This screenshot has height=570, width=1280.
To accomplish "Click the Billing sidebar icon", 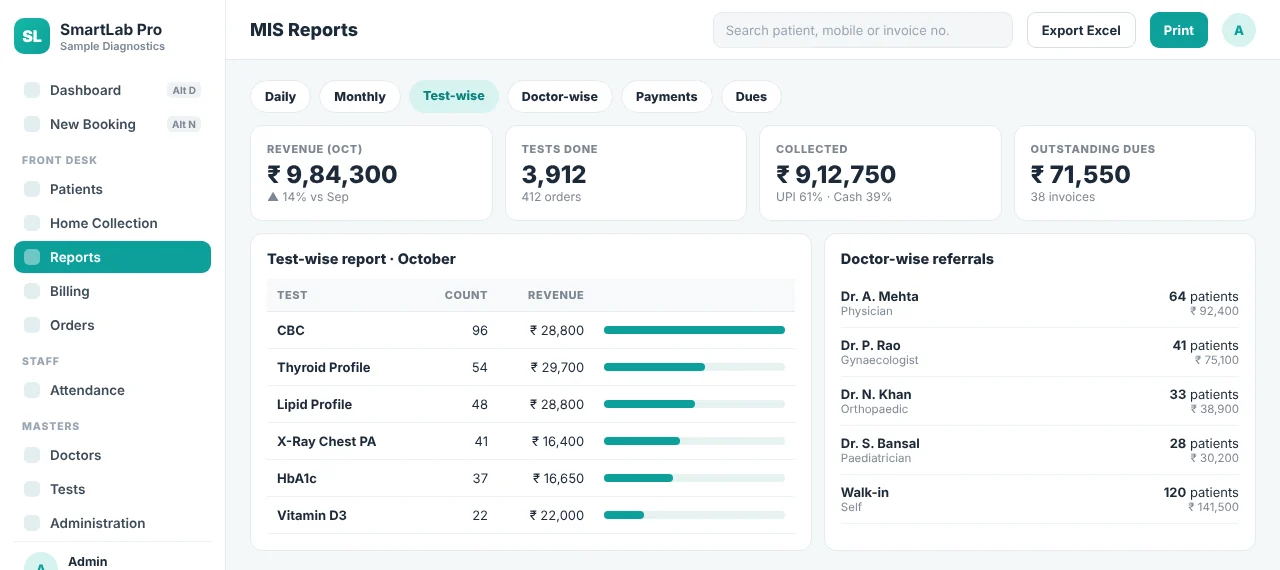I will pos(32,291).
